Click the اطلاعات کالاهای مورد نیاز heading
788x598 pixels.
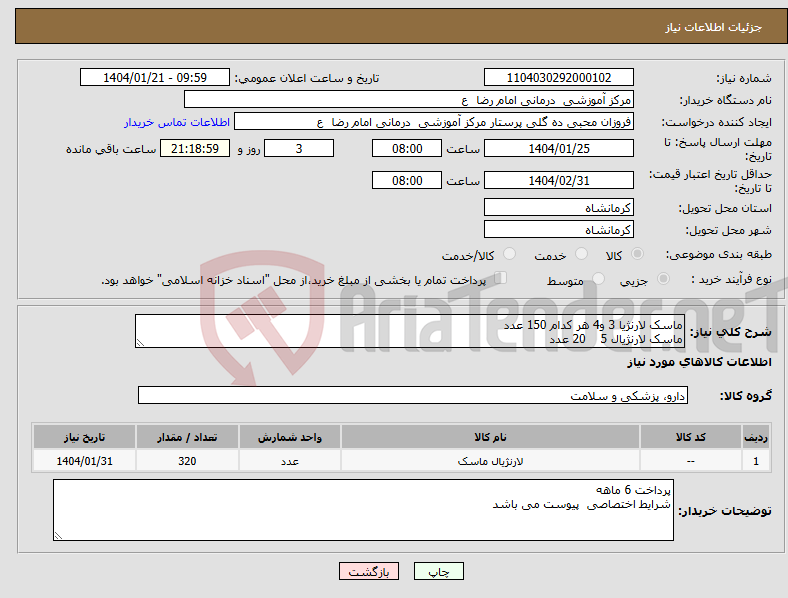click(x=699, y=362)
